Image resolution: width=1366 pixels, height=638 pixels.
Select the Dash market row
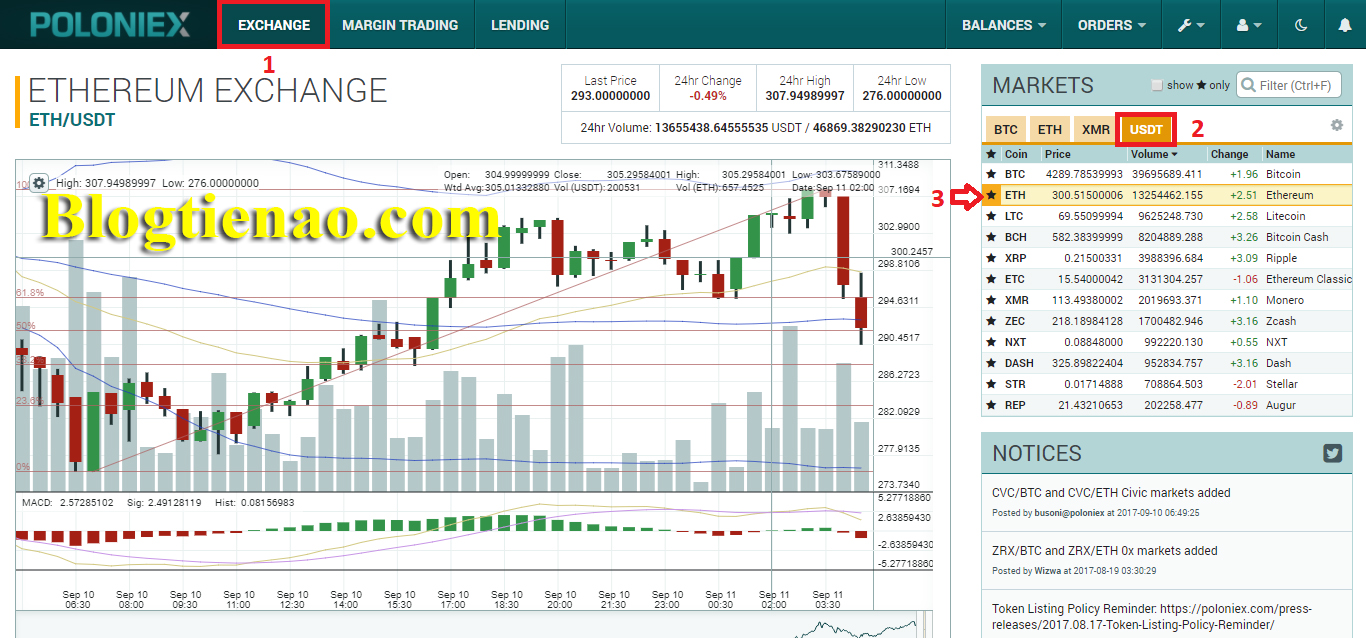click(x=1167, y=363)
